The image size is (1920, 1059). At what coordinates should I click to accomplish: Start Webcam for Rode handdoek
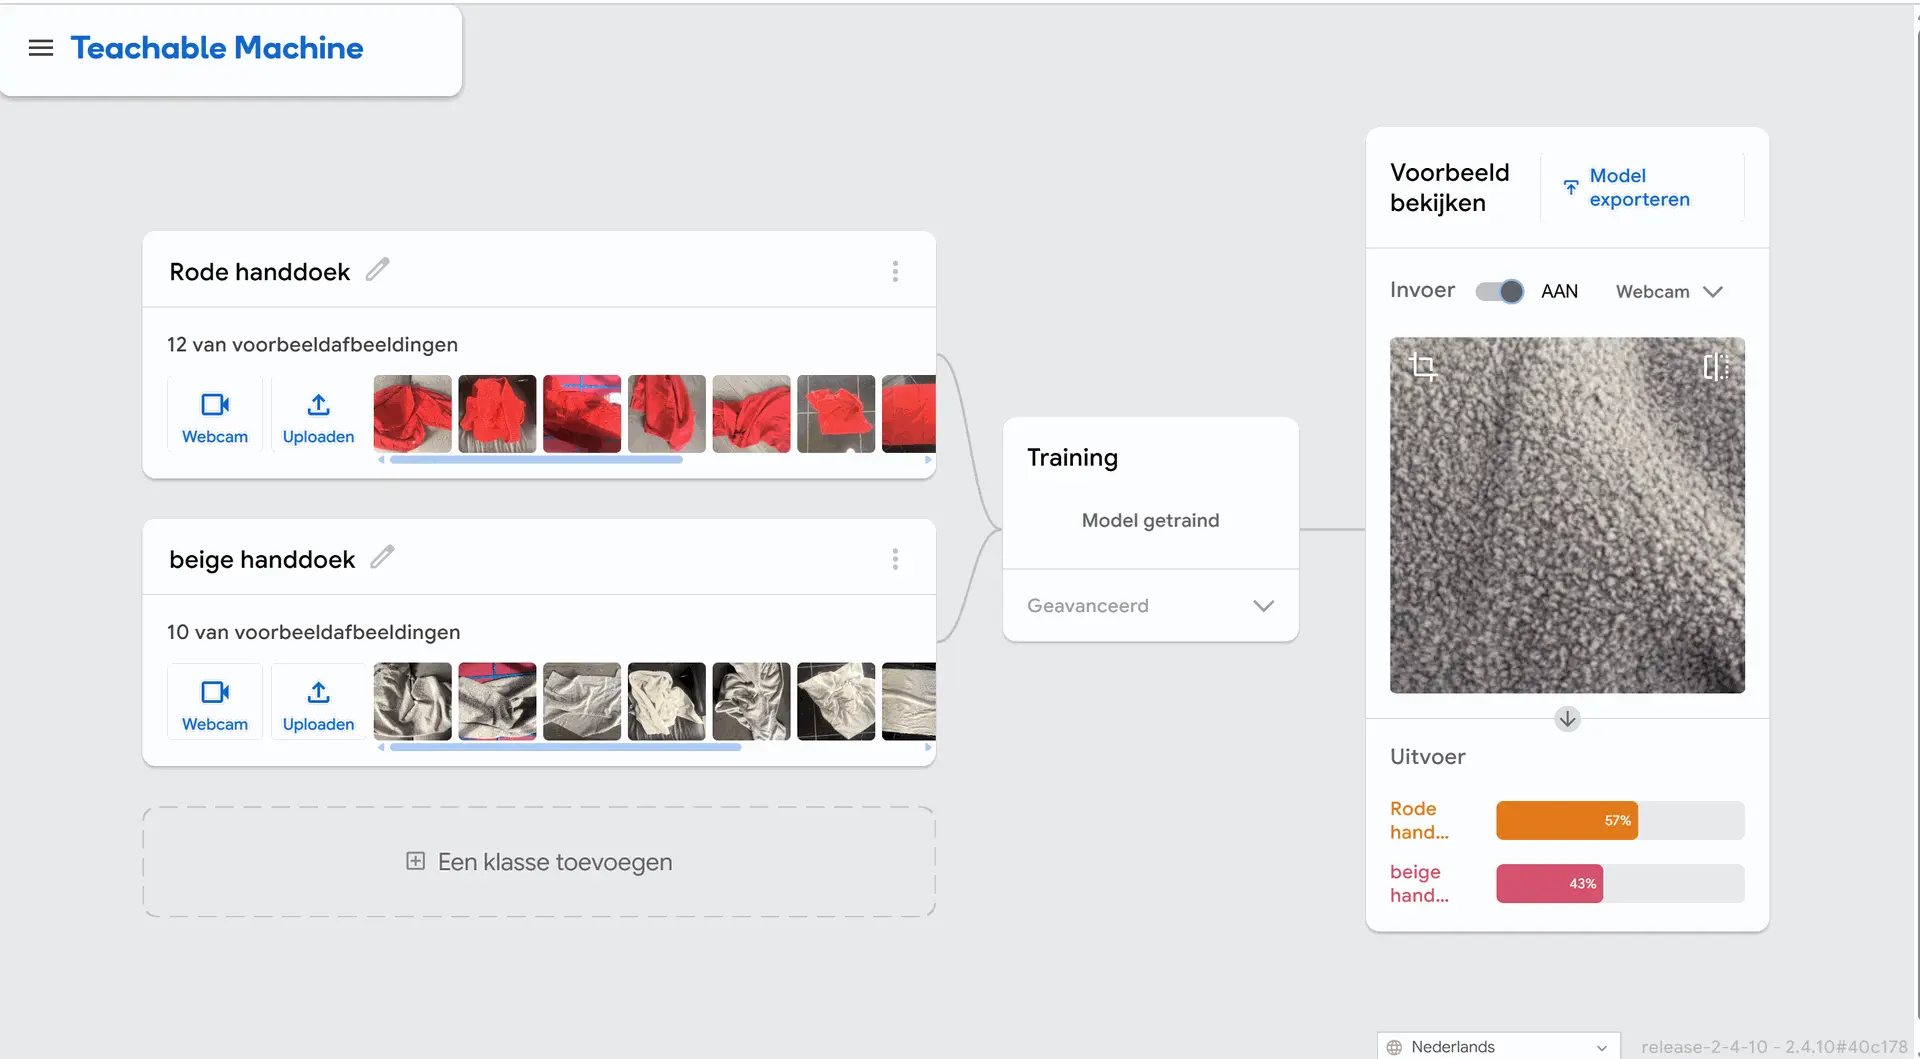click(215, 417)
